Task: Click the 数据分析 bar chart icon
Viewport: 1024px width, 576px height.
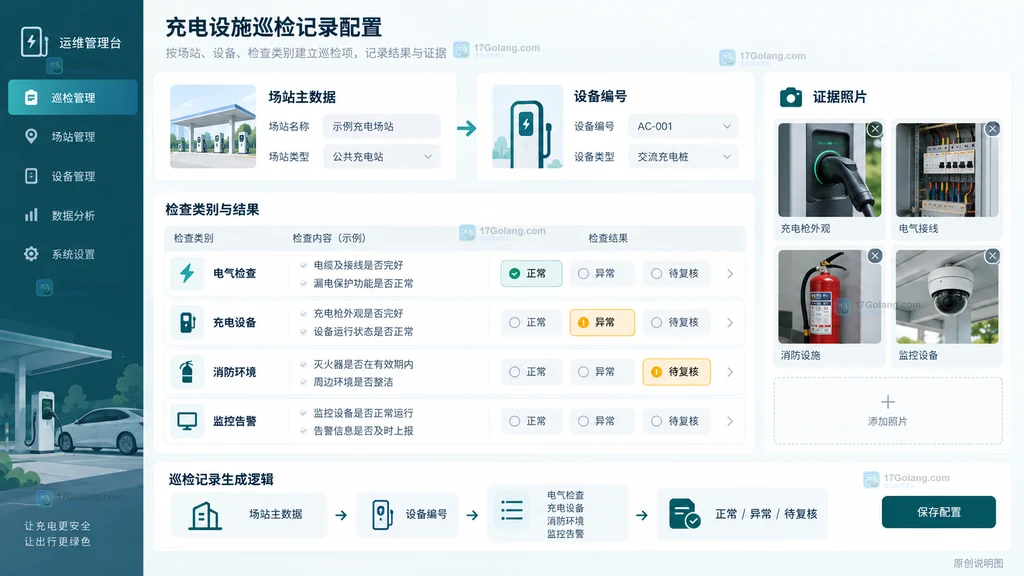Action: click(31, 215)
